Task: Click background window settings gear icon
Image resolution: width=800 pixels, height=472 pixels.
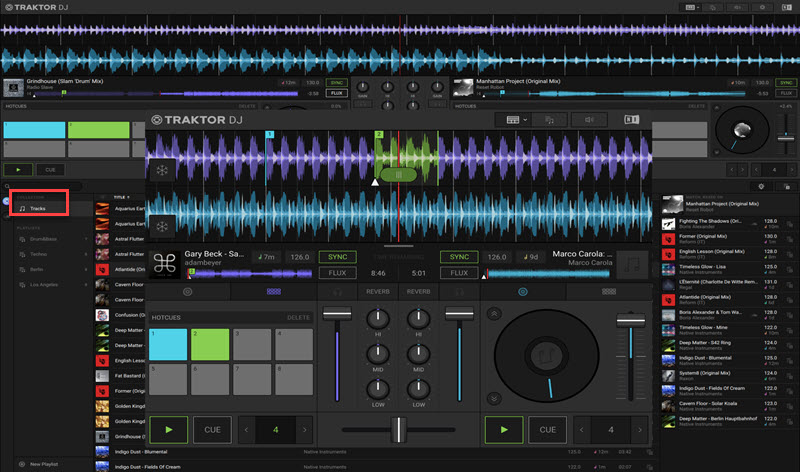Action: [x=762, y=7]
